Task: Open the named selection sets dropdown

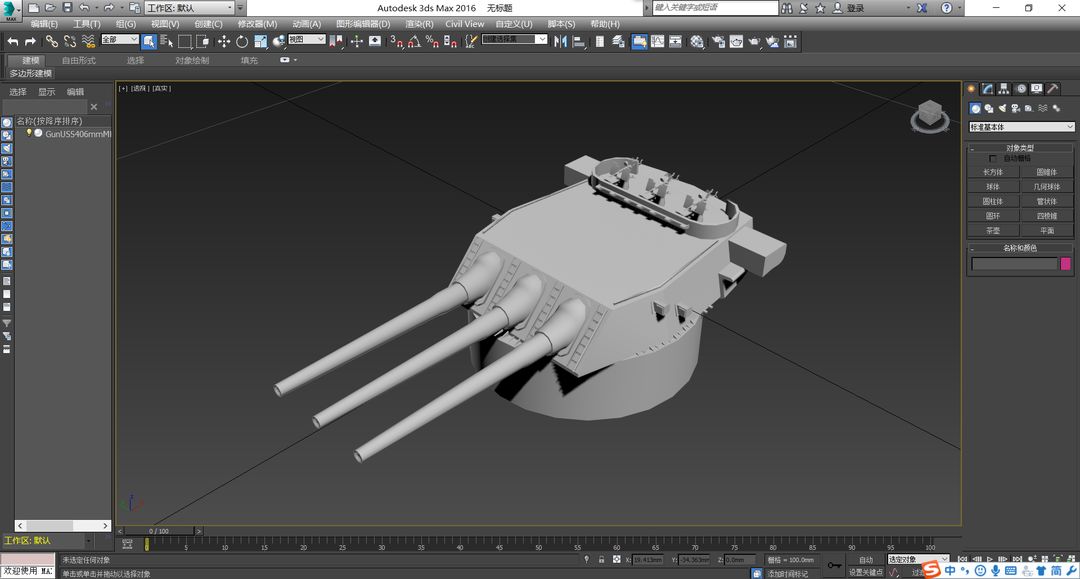Action: coord(515,39)
